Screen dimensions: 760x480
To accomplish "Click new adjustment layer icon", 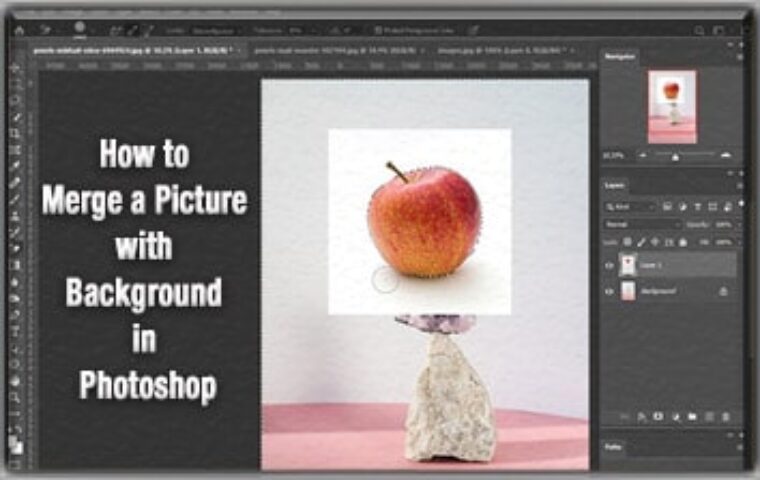I will tap(676, 416).
